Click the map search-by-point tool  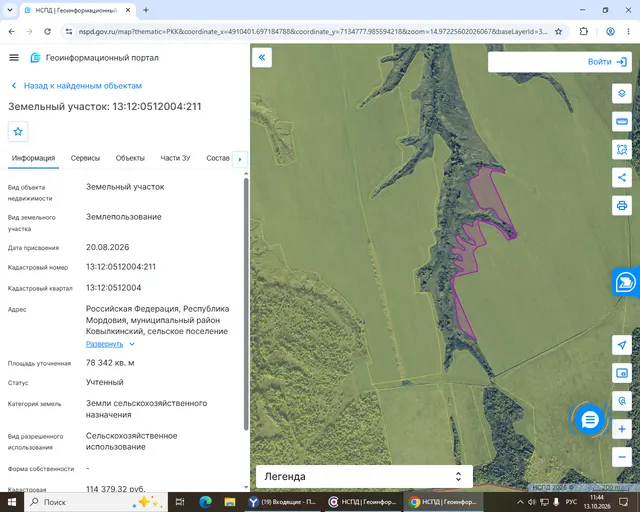622,401
